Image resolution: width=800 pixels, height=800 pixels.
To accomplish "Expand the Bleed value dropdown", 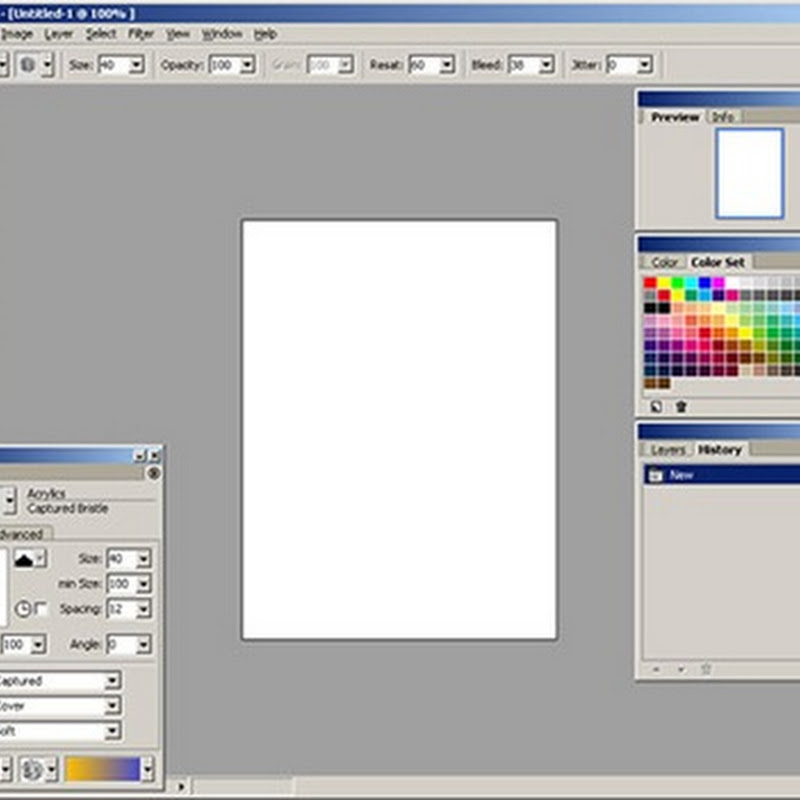I will 546,64.
